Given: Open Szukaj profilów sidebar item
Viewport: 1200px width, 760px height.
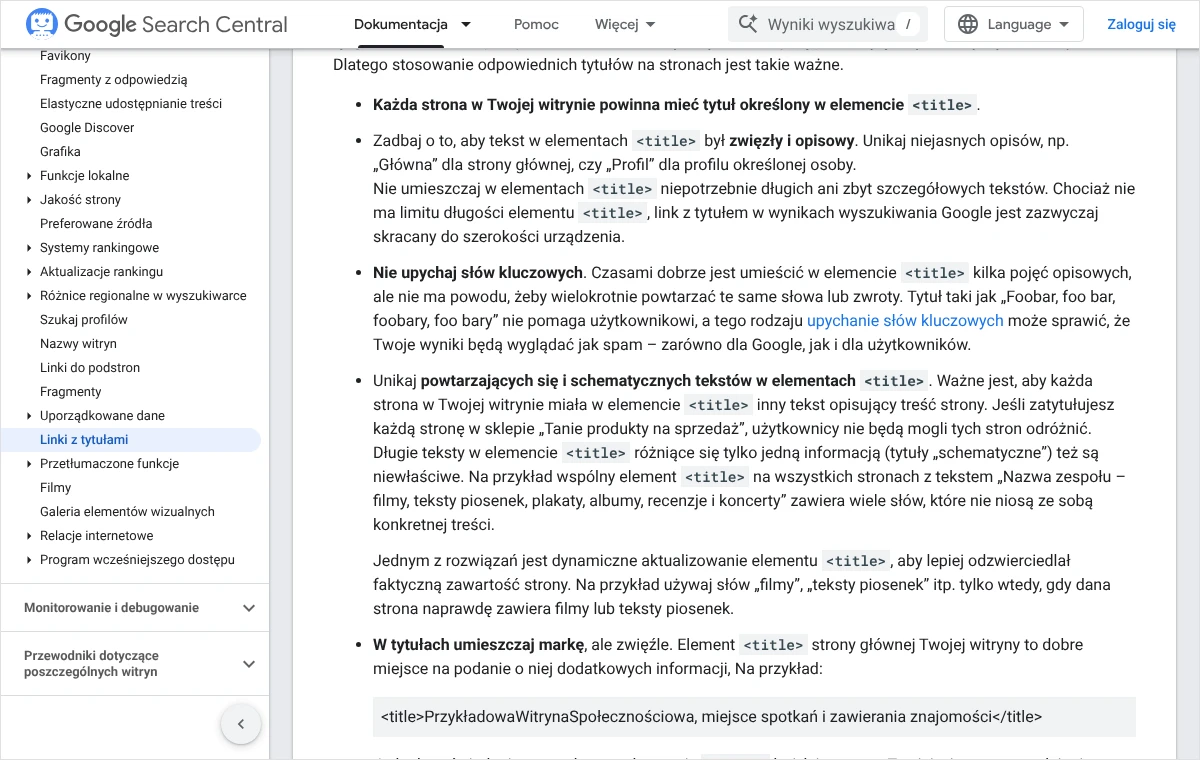Looking at the screenshot, I should 84,320.
